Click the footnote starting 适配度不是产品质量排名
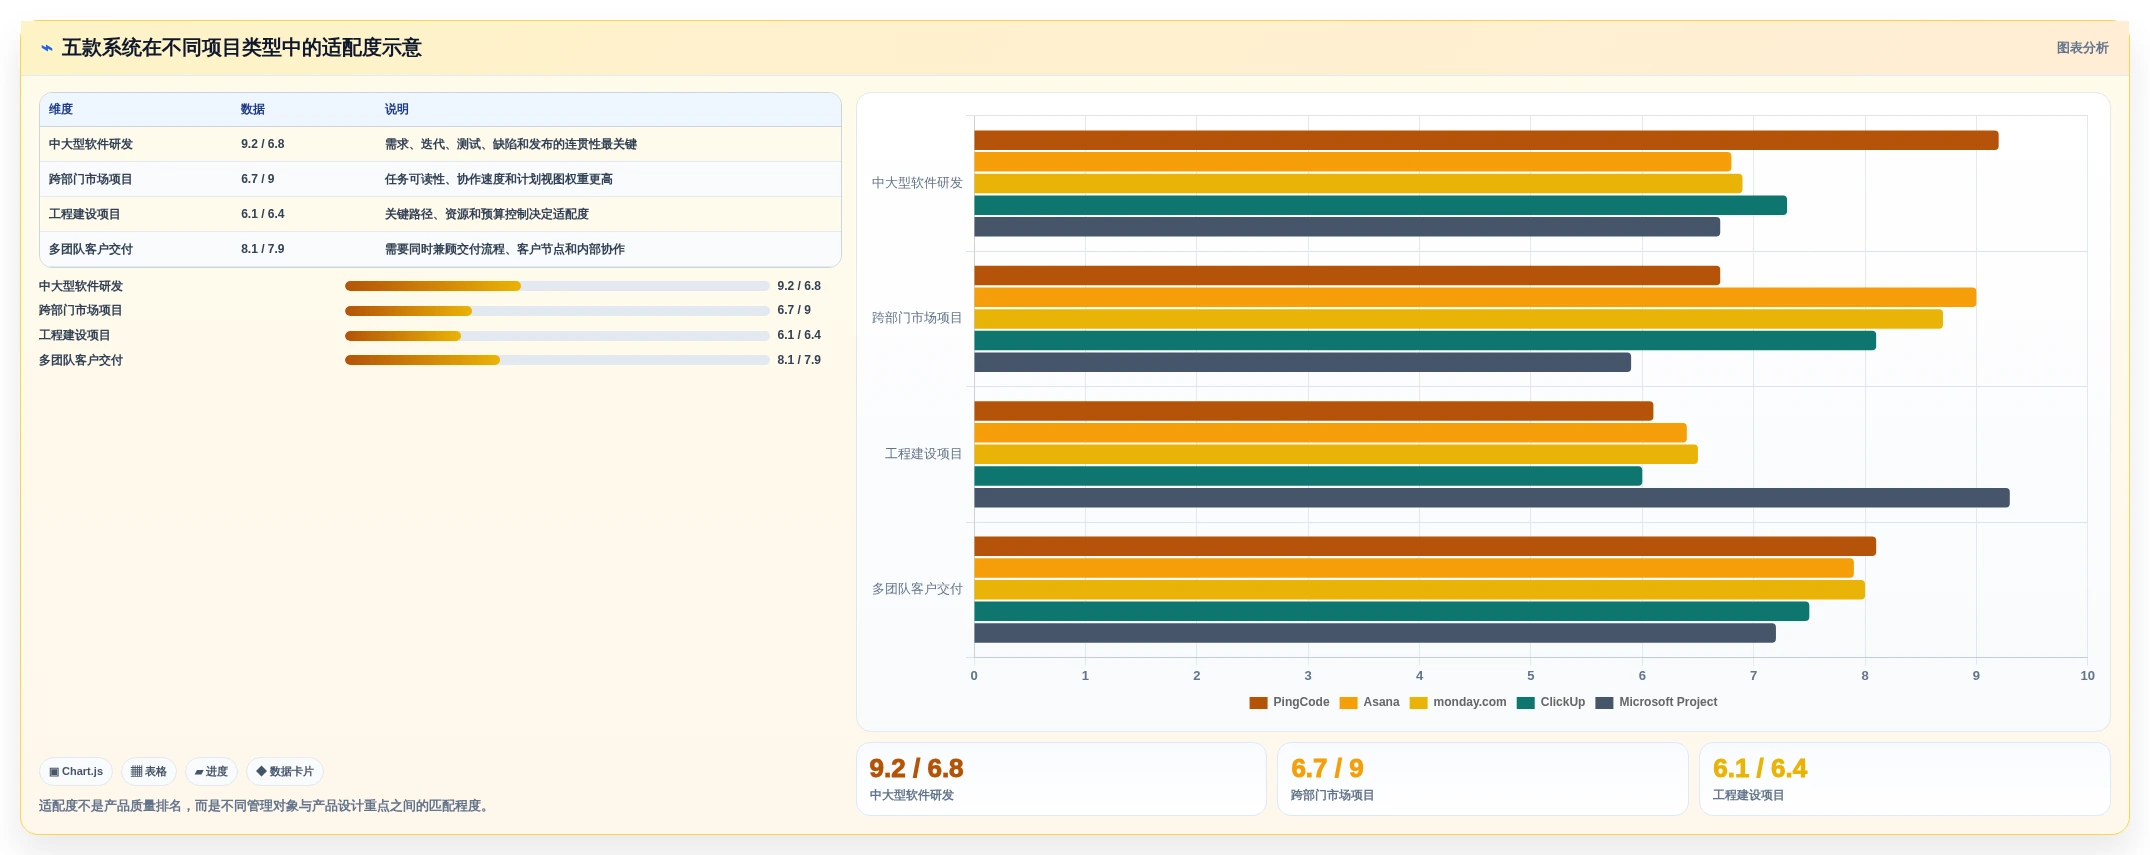Screen dimensions: 2150x855 tap(266, 806)
